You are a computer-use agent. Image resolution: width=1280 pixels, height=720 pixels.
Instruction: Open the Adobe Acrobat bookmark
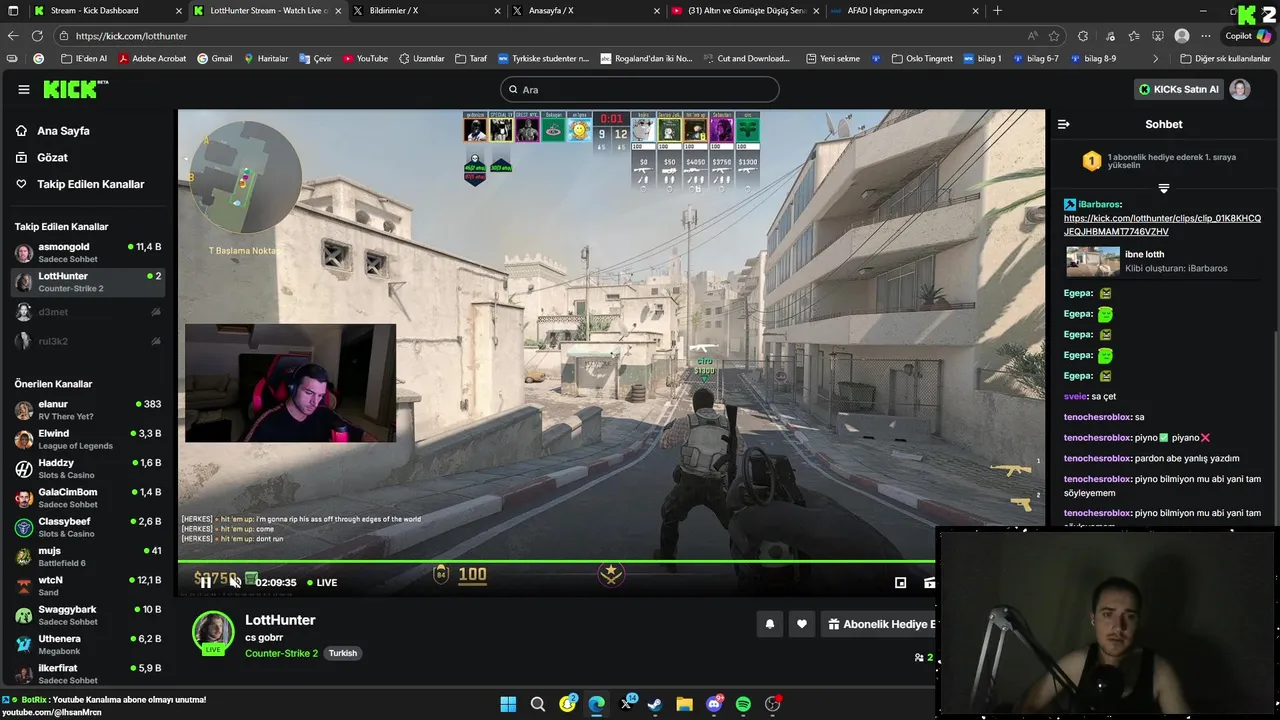[152, 58]
